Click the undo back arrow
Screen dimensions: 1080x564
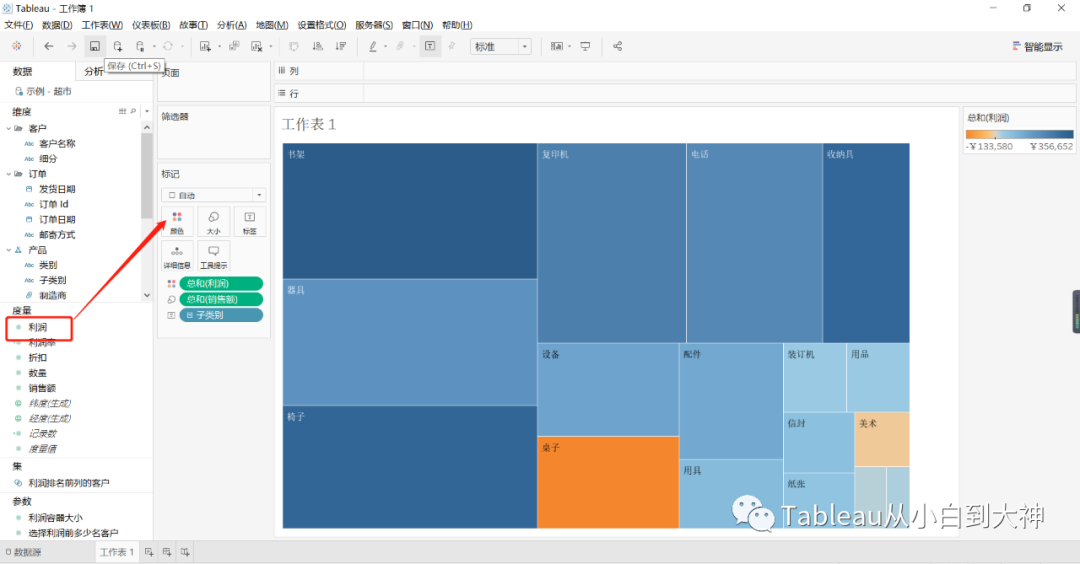[x=48, y=46]
